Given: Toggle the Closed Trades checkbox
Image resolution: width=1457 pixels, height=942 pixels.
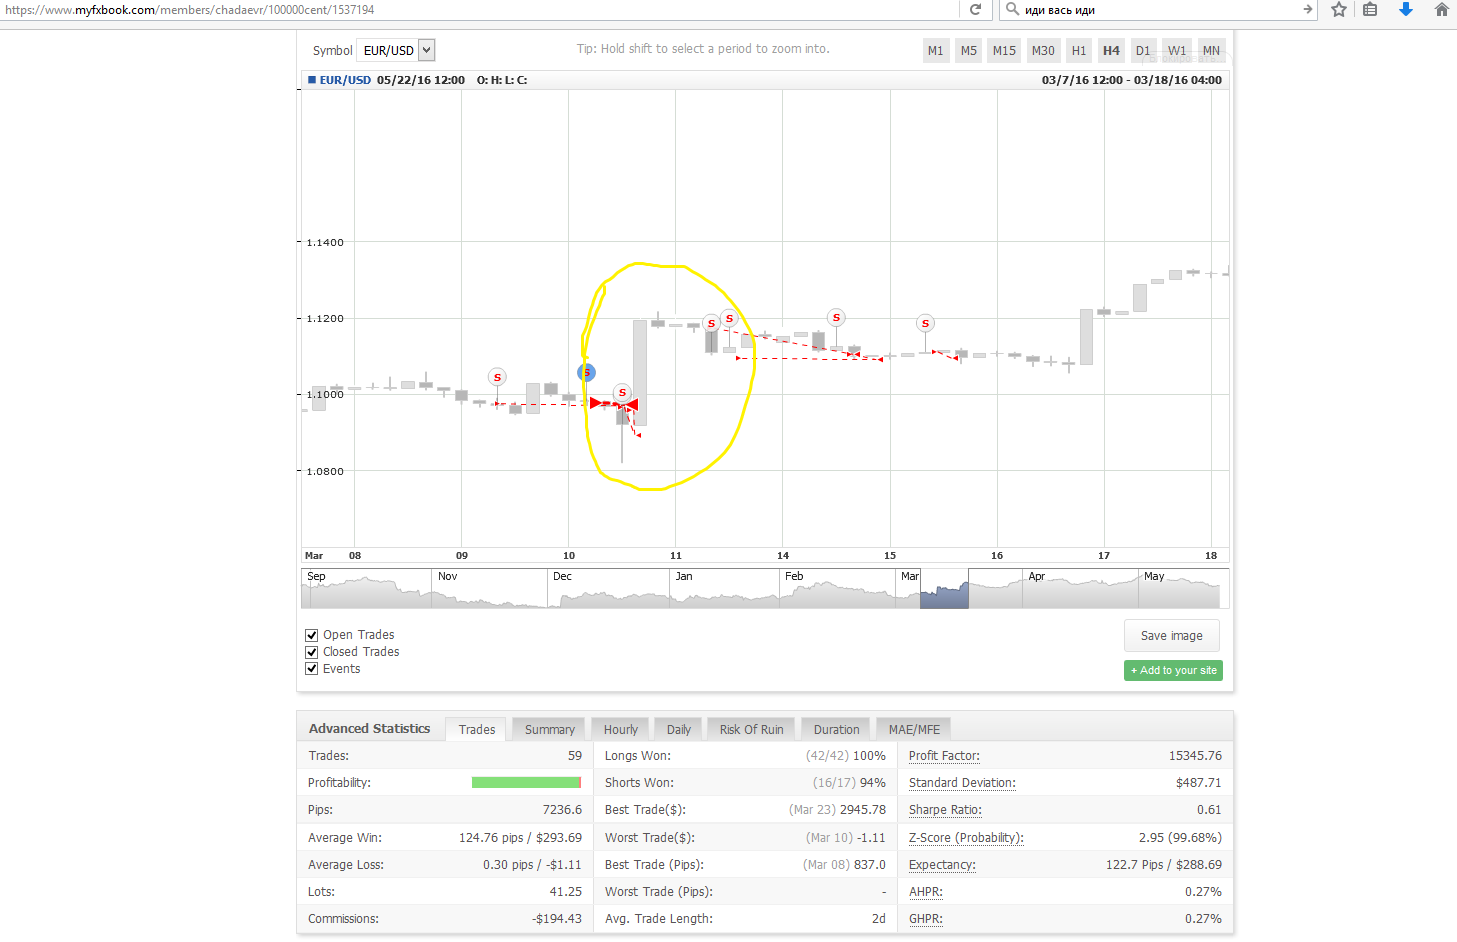Looking at the screenshot, I should coord(312,652).
